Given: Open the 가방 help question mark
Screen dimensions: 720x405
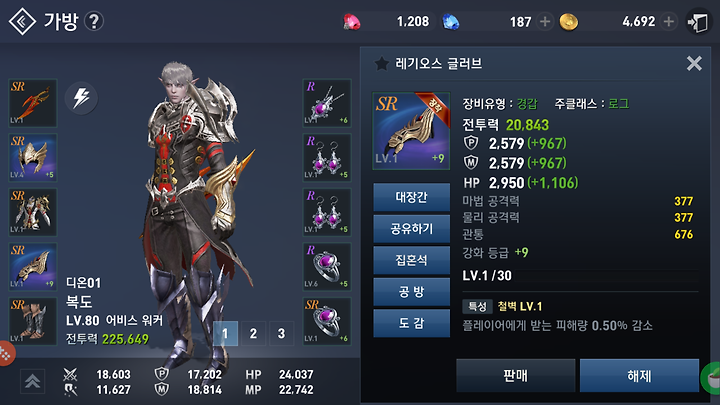Looking at the screenshot, I should pyautogui.click(x=94, y=21).
